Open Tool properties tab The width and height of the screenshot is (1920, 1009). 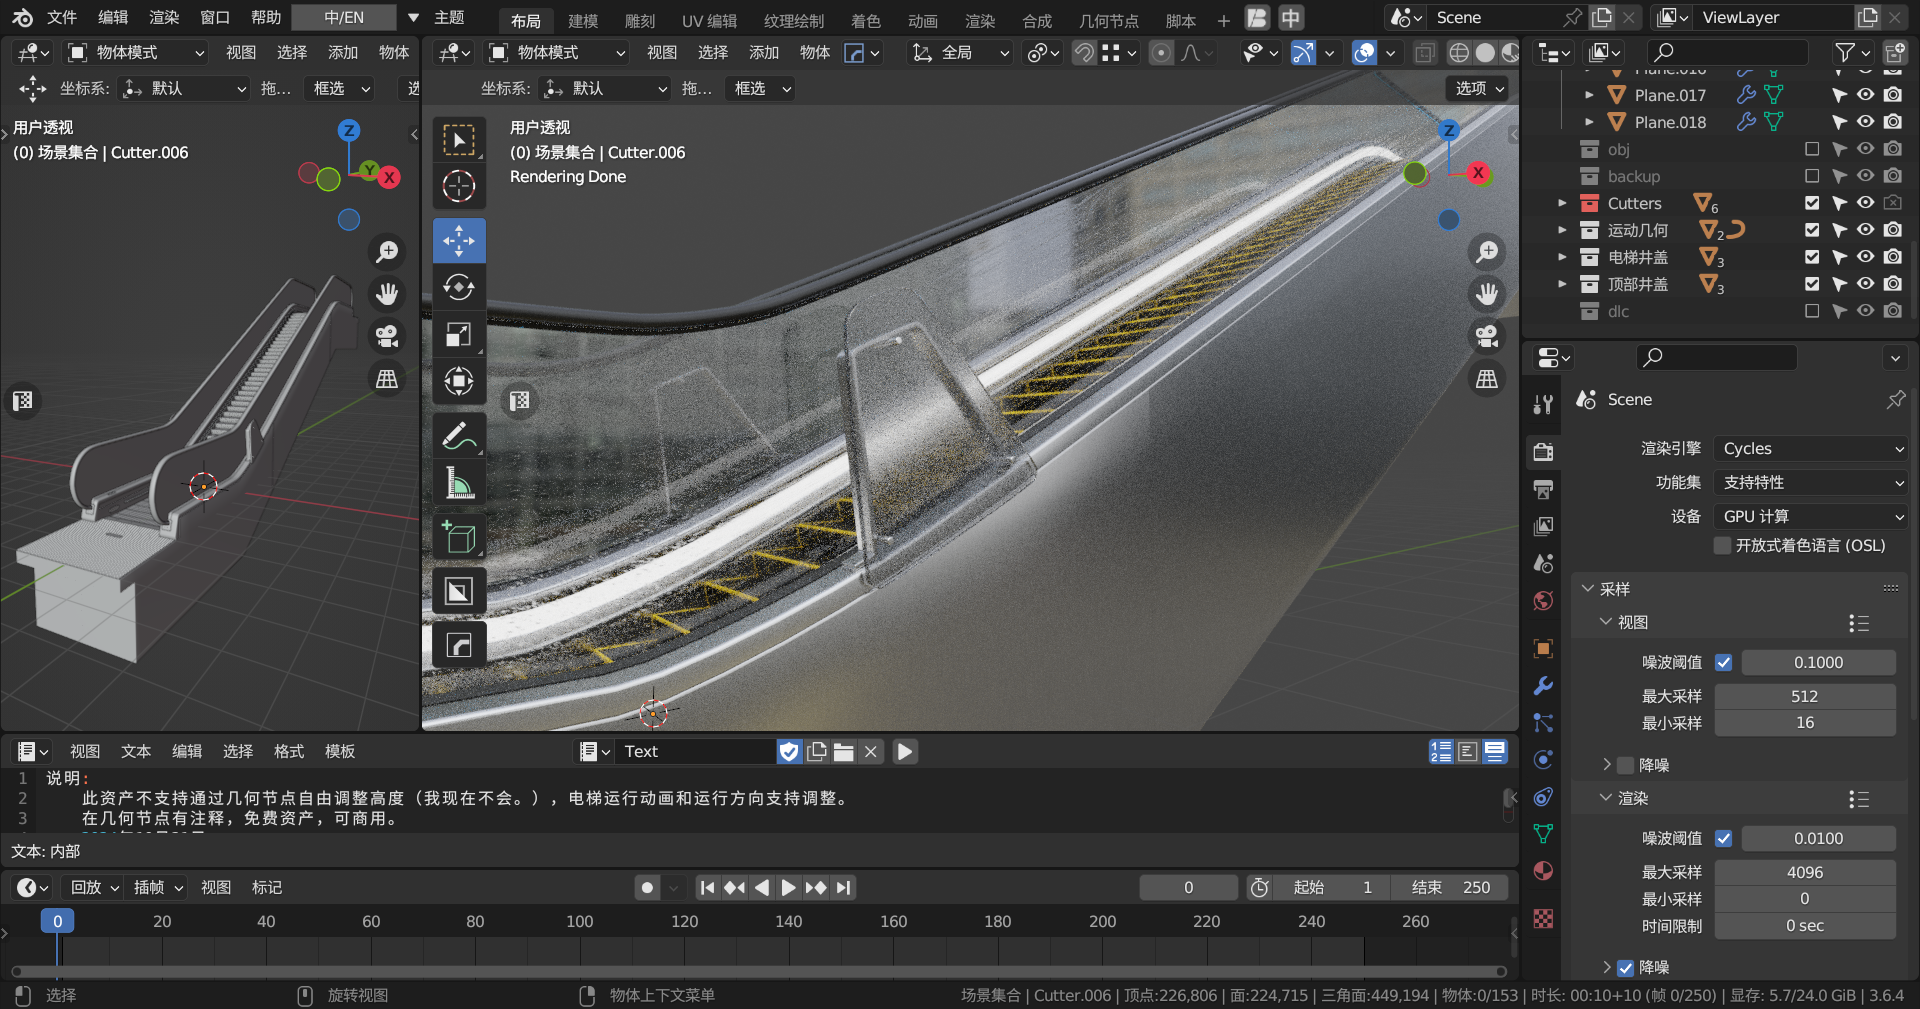(x=1543, y=404)
